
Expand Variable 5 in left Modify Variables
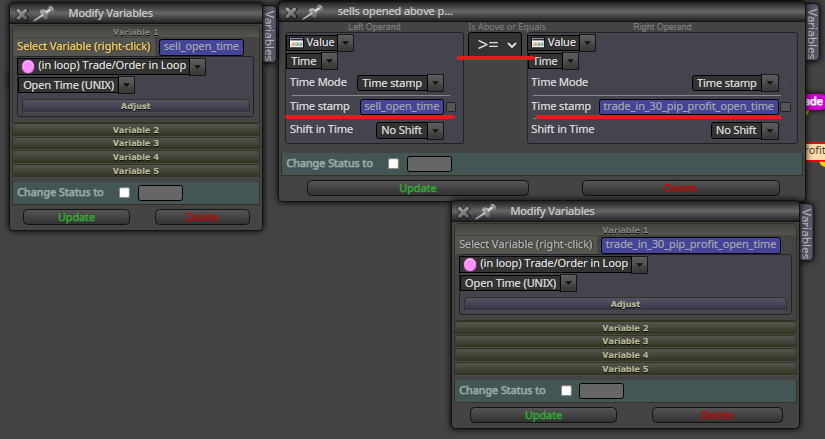136,171
